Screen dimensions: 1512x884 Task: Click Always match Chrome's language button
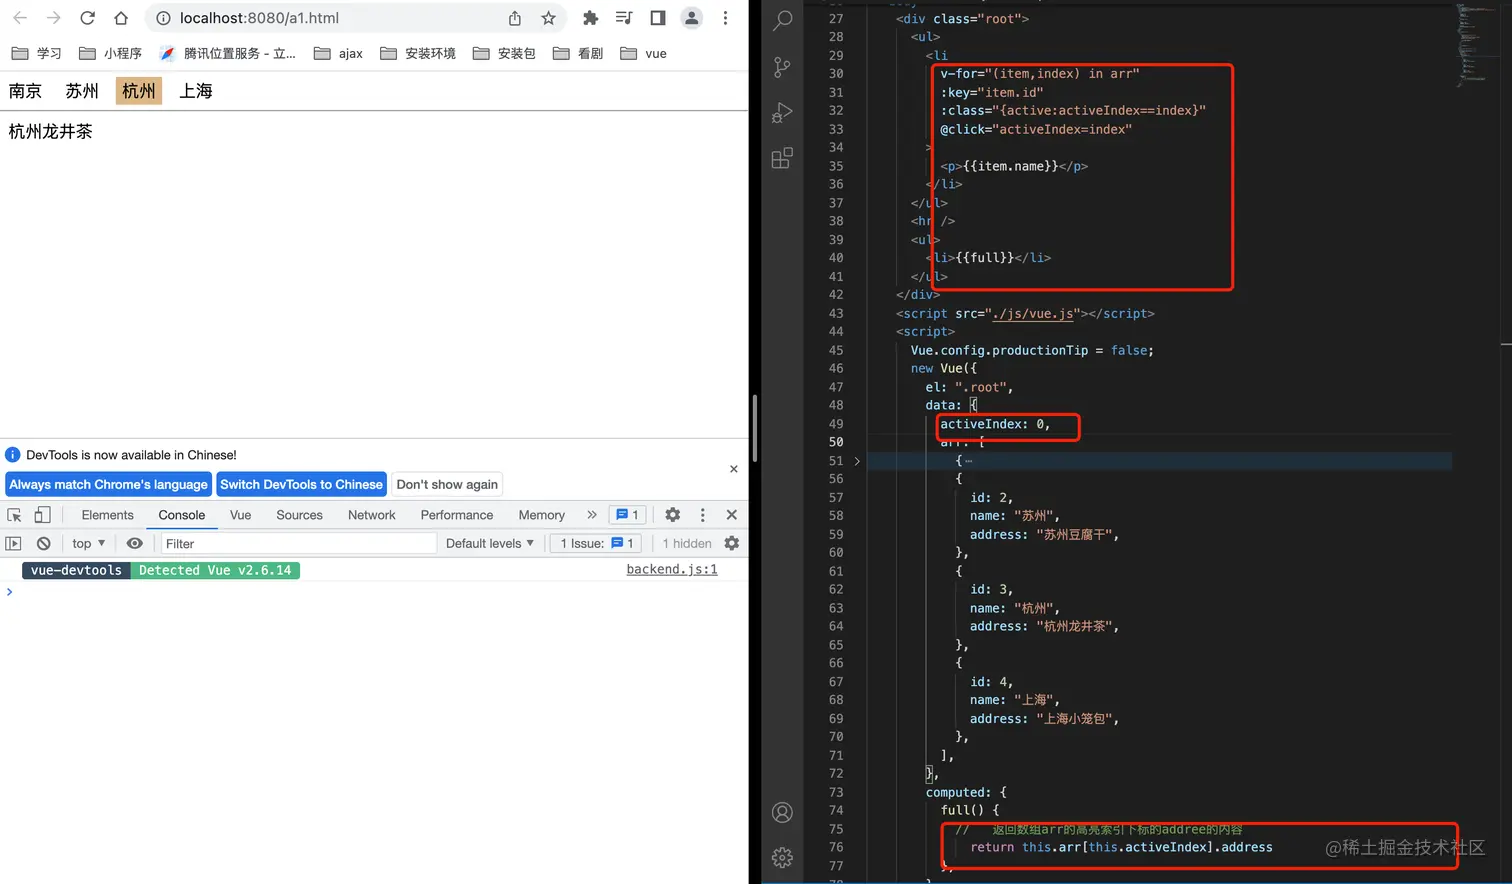(x=108, y=484)
